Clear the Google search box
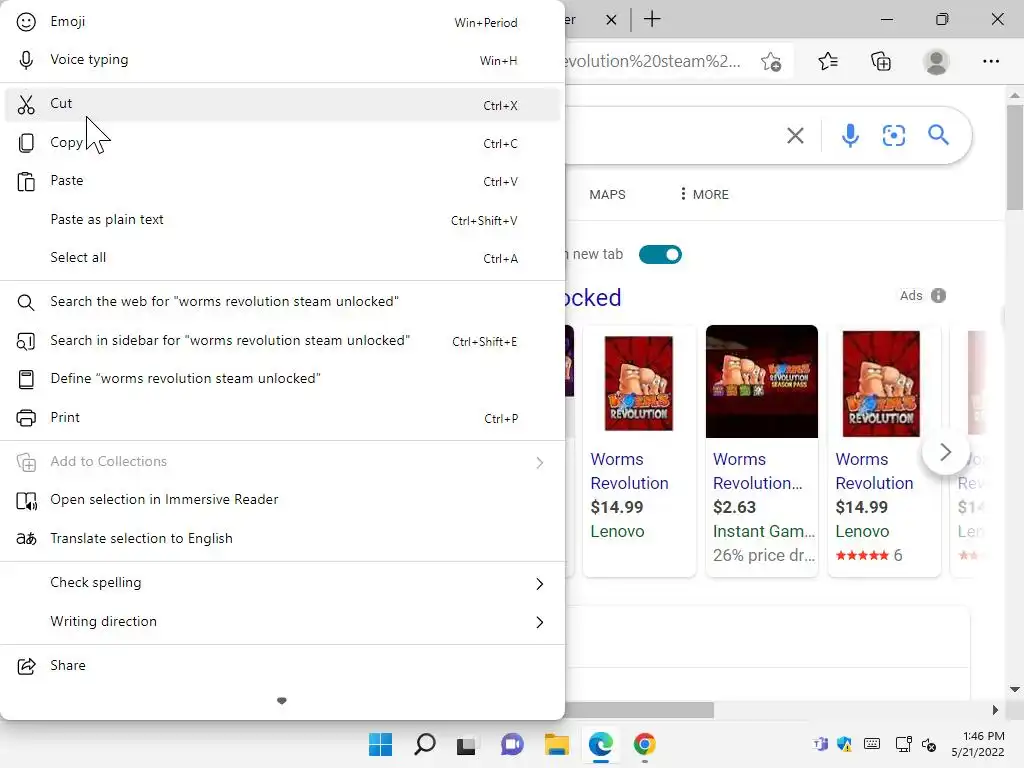Viewport: 1024px width, 768px height. [795, 136]
